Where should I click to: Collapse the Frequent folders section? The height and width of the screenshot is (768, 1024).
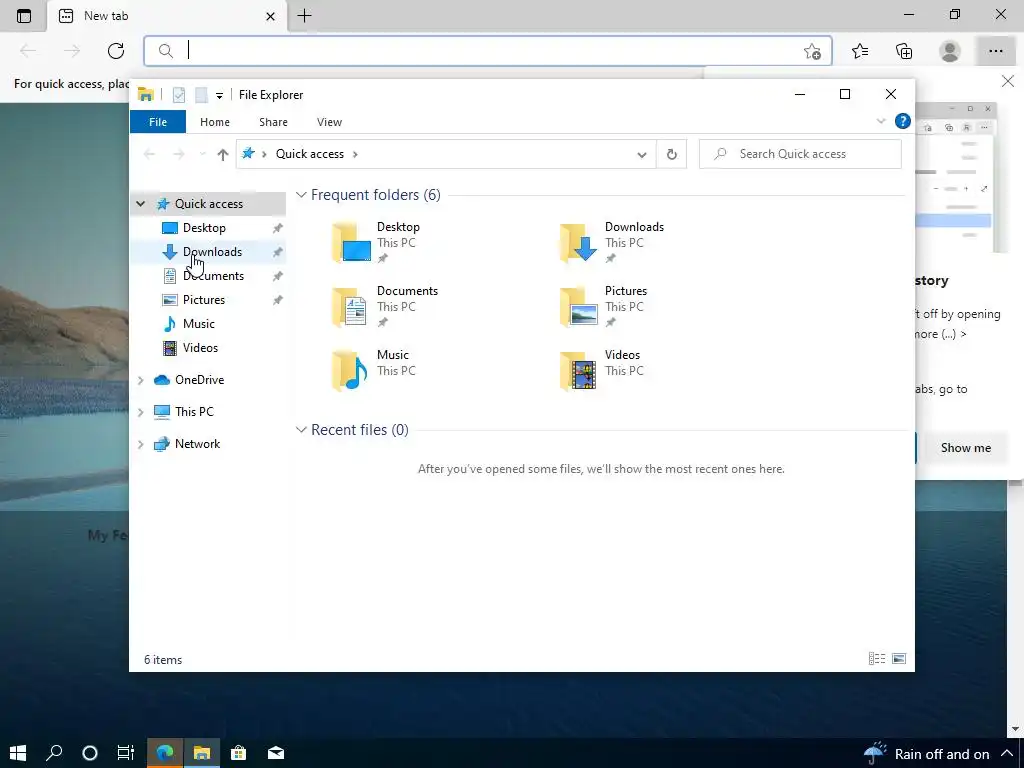coord(301,195)
